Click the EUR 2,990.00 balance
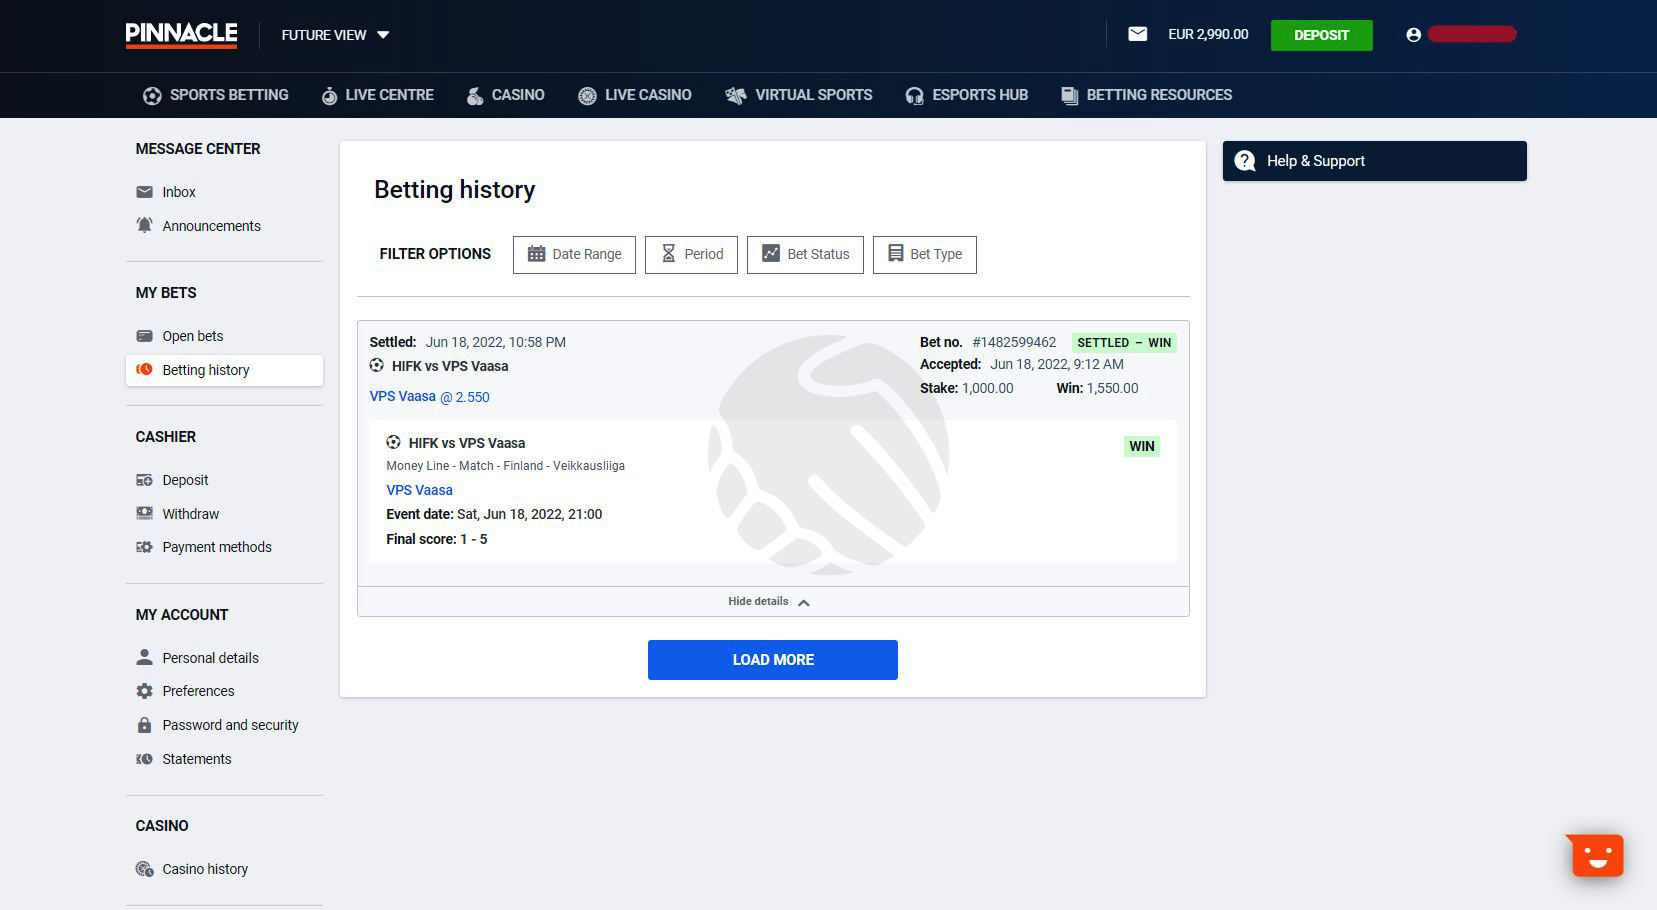Image resolution: width=1657 pixels, height=910 pixels. coord(1208,34)
